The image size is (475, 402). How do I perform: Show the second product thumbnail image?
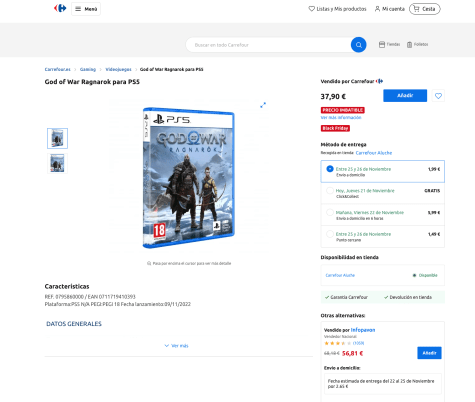click(57, 164)
